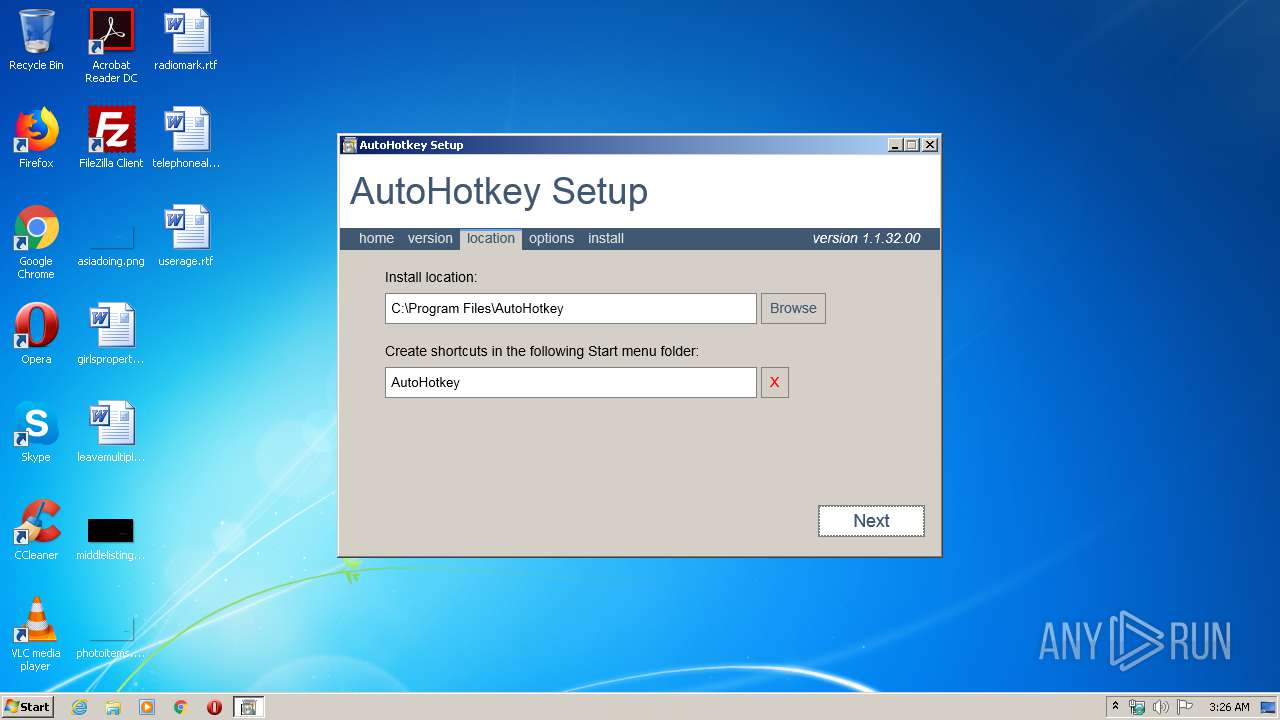Clear Start menu folder with red X
Image resolution: width=1280 pixels, height=720 pixels.
774,382
